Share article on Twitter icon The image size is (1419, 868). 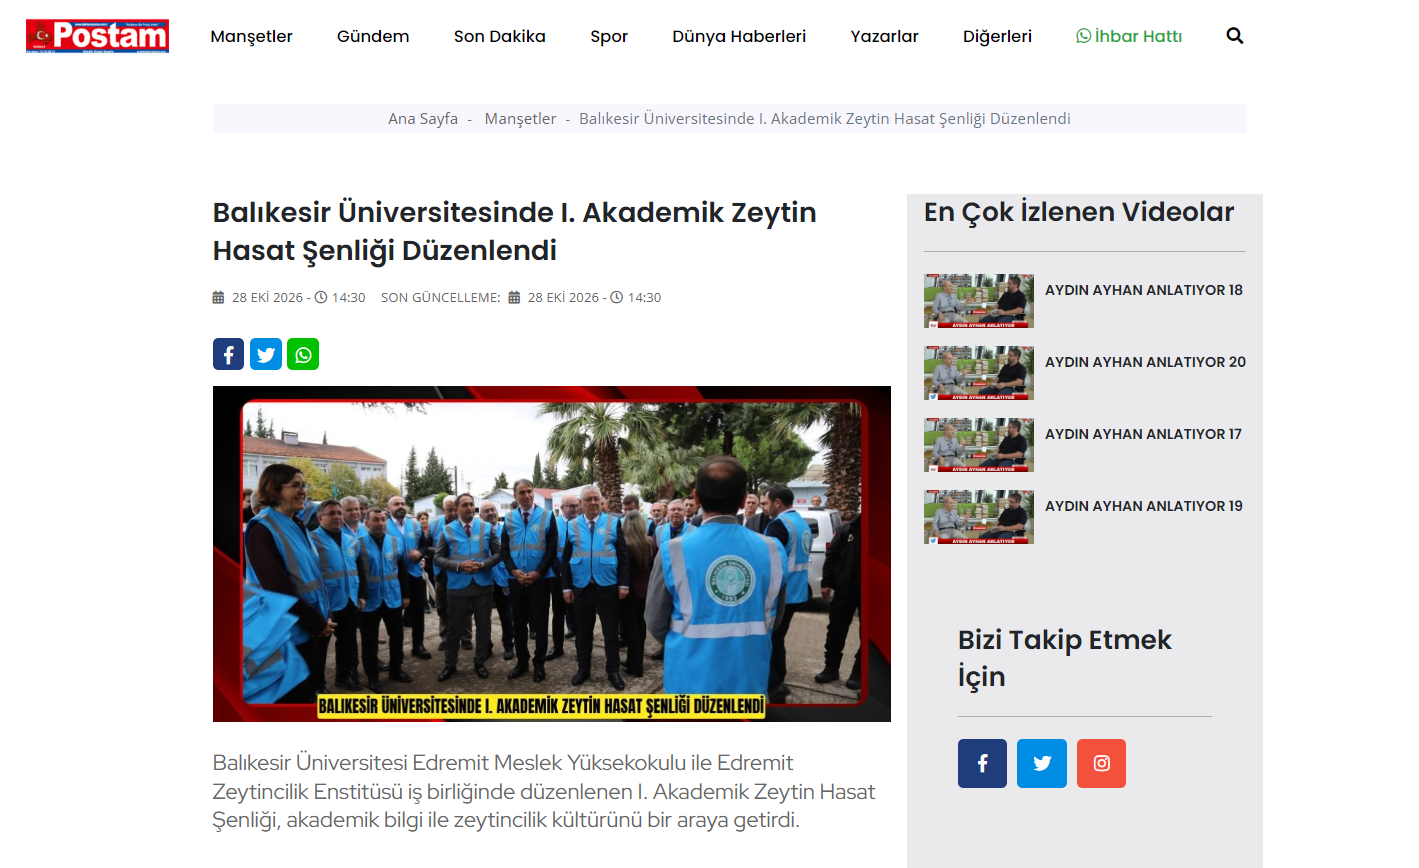click(266, 354)
